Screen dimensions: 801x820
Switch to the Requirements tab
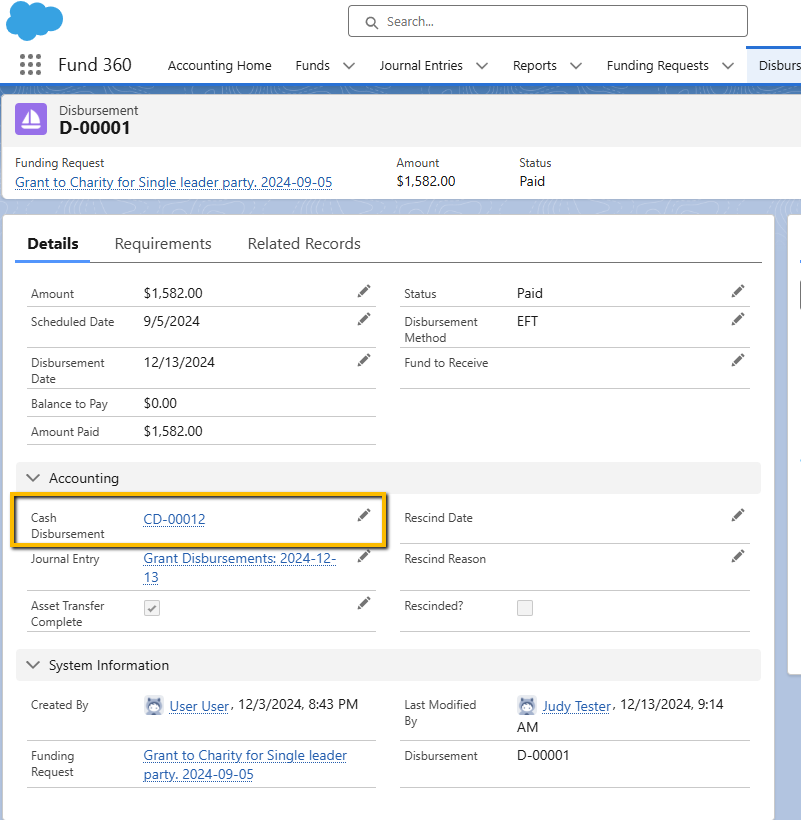[x=163, y=244]
